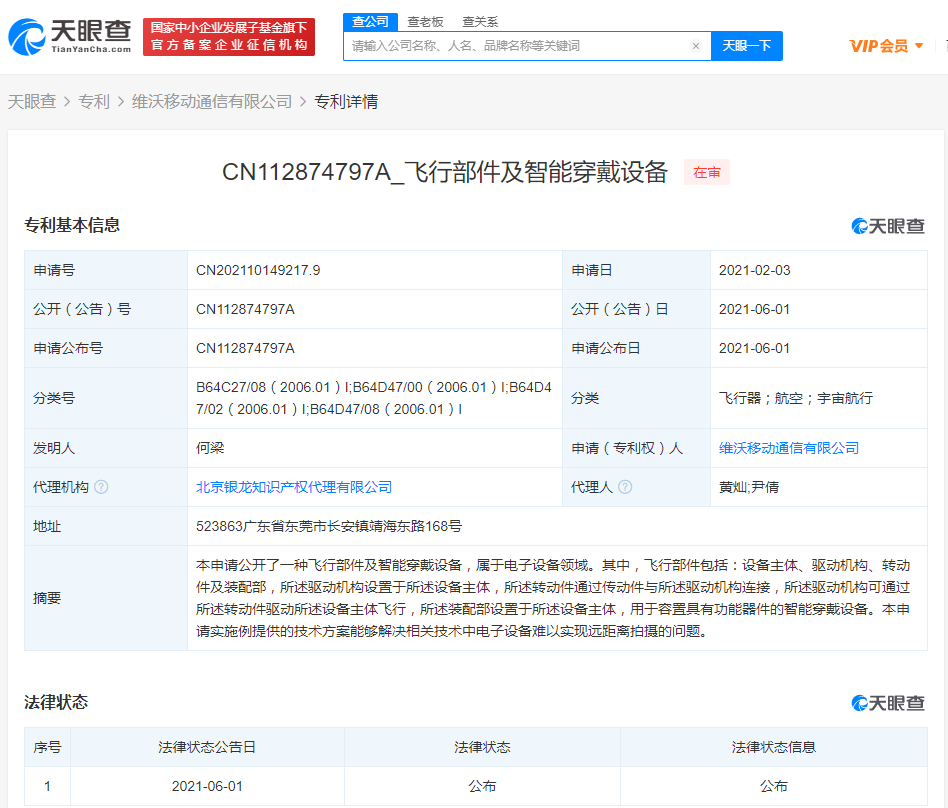Select application date 2021-02-03
The image size is (948, 808).
click(755, 270)
